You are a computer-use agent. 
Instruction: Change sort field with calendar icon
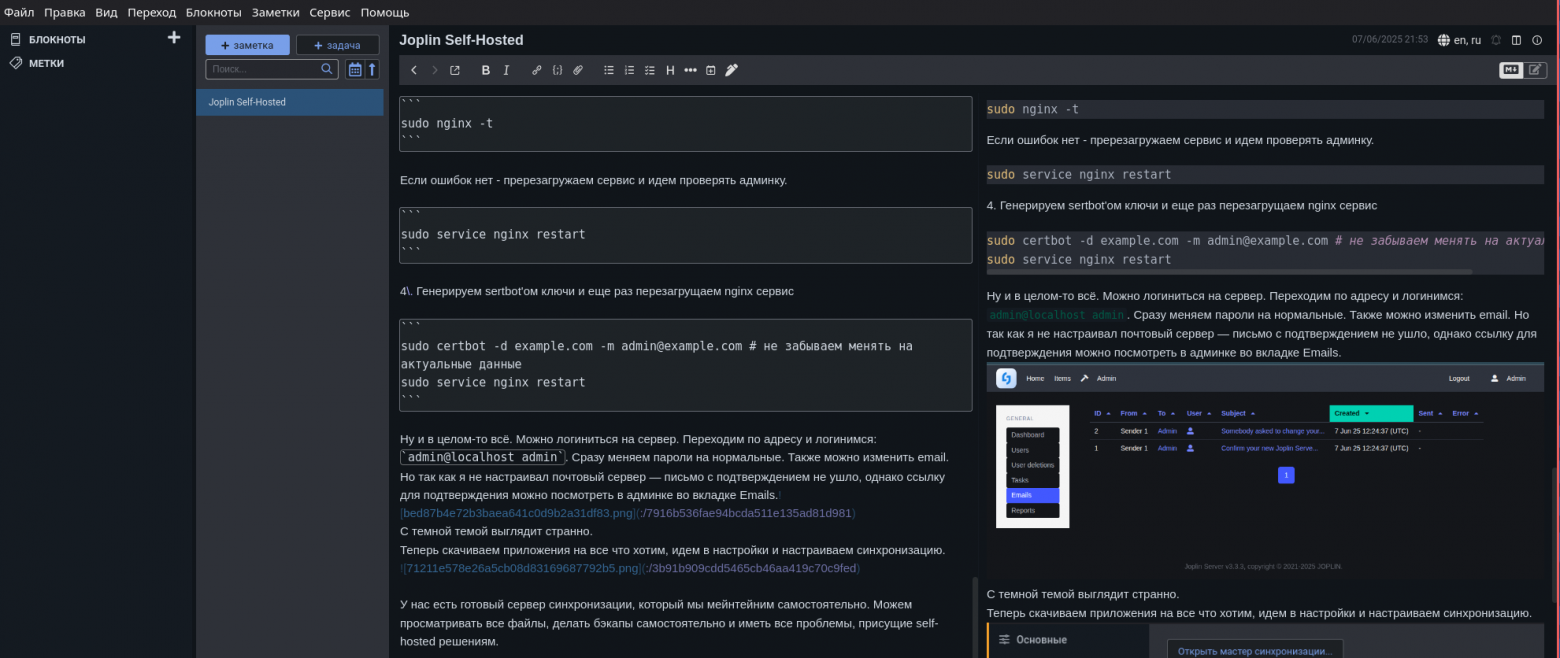pos(354,69)
